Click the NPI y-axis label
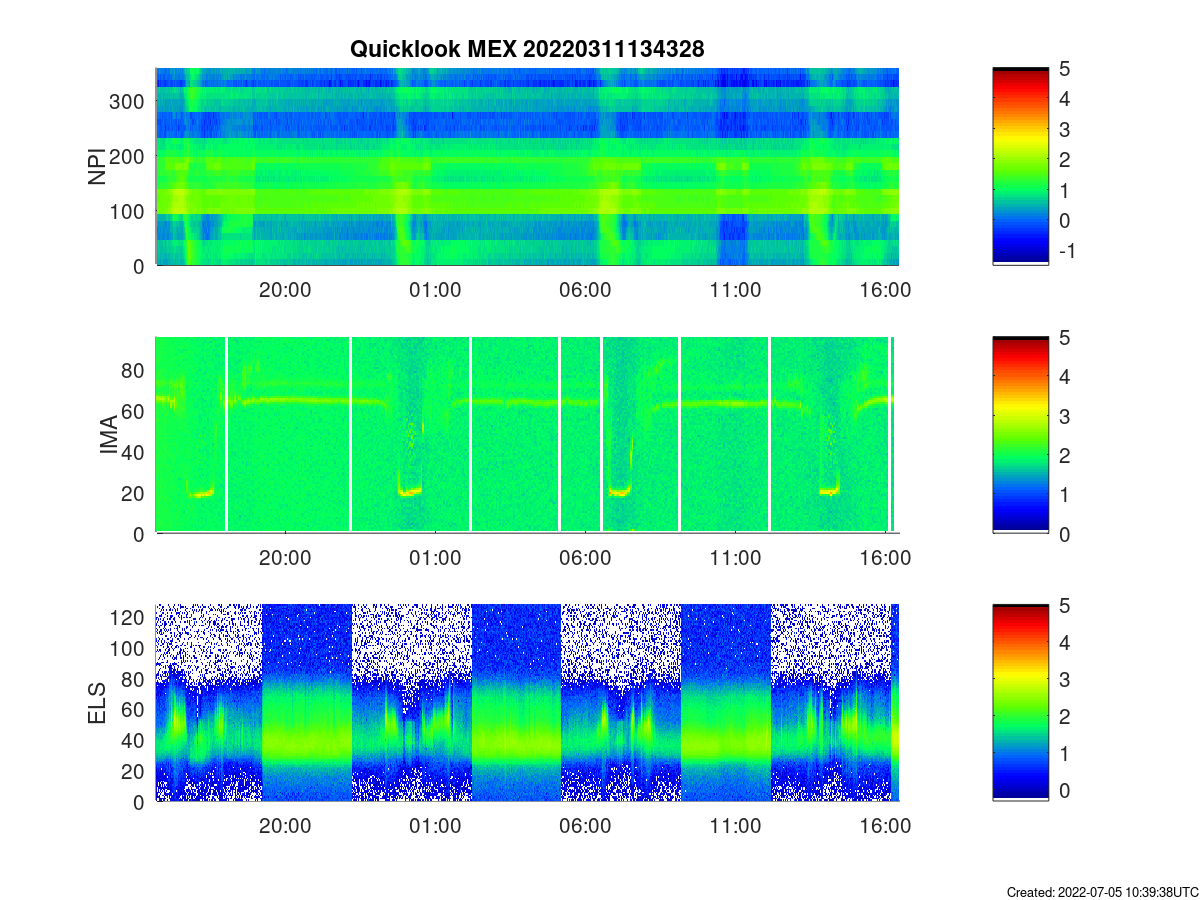1200x900 pixels. tap(98, 167)
